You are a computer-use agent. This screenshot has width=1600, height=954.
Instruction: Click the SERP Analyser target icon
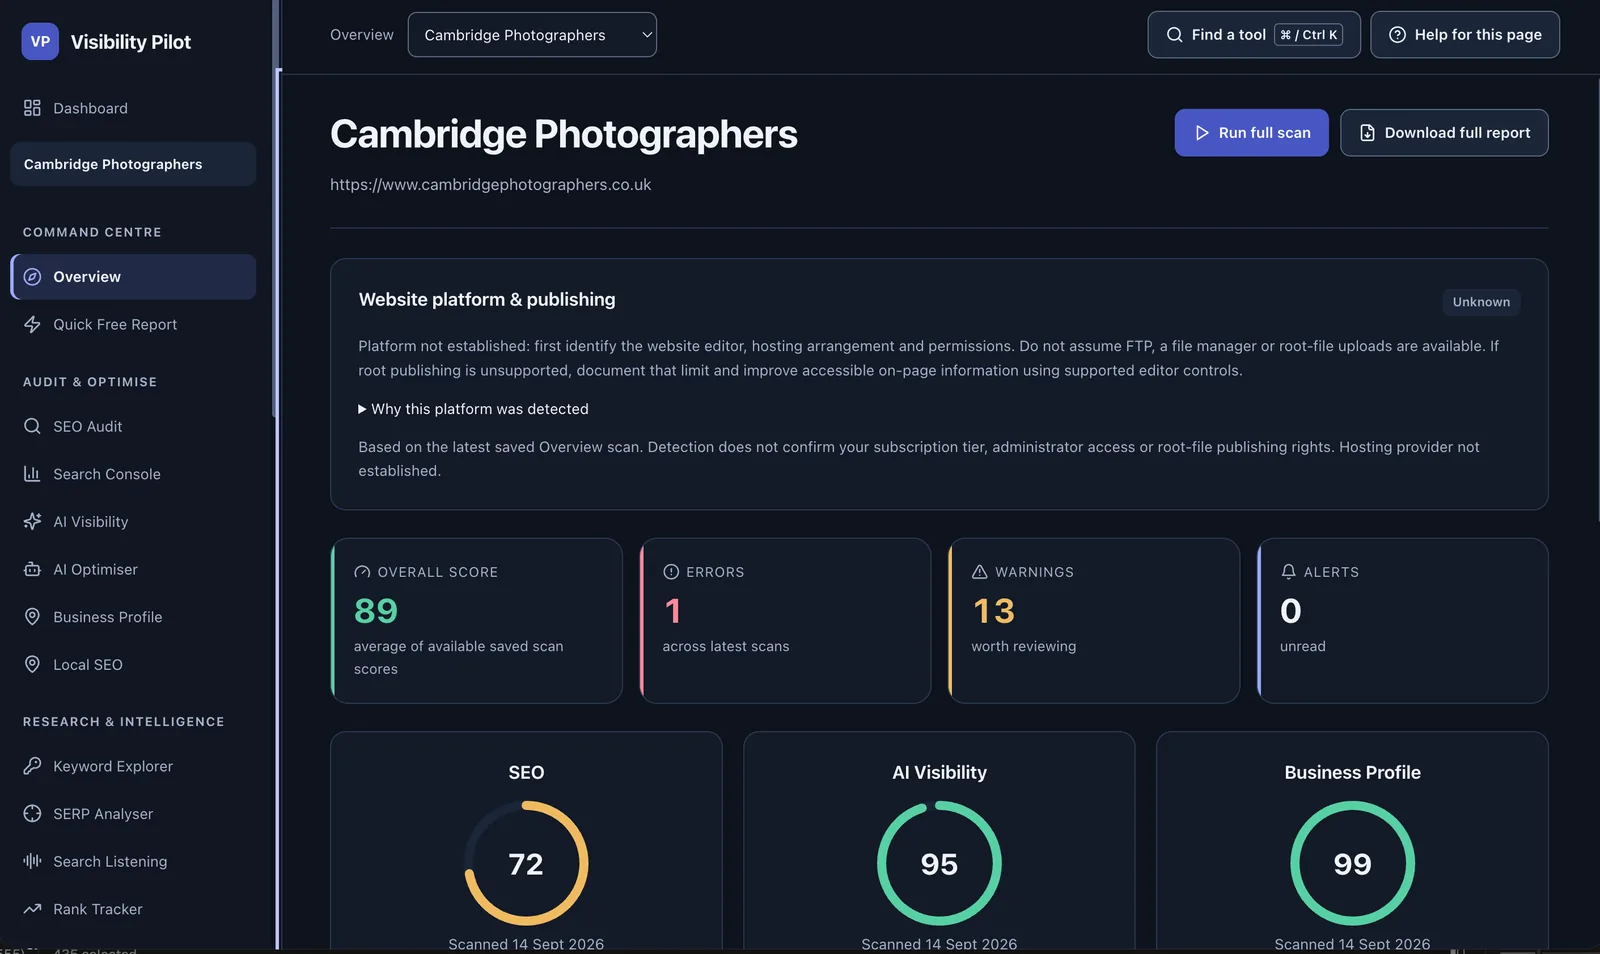click(32, 814)
